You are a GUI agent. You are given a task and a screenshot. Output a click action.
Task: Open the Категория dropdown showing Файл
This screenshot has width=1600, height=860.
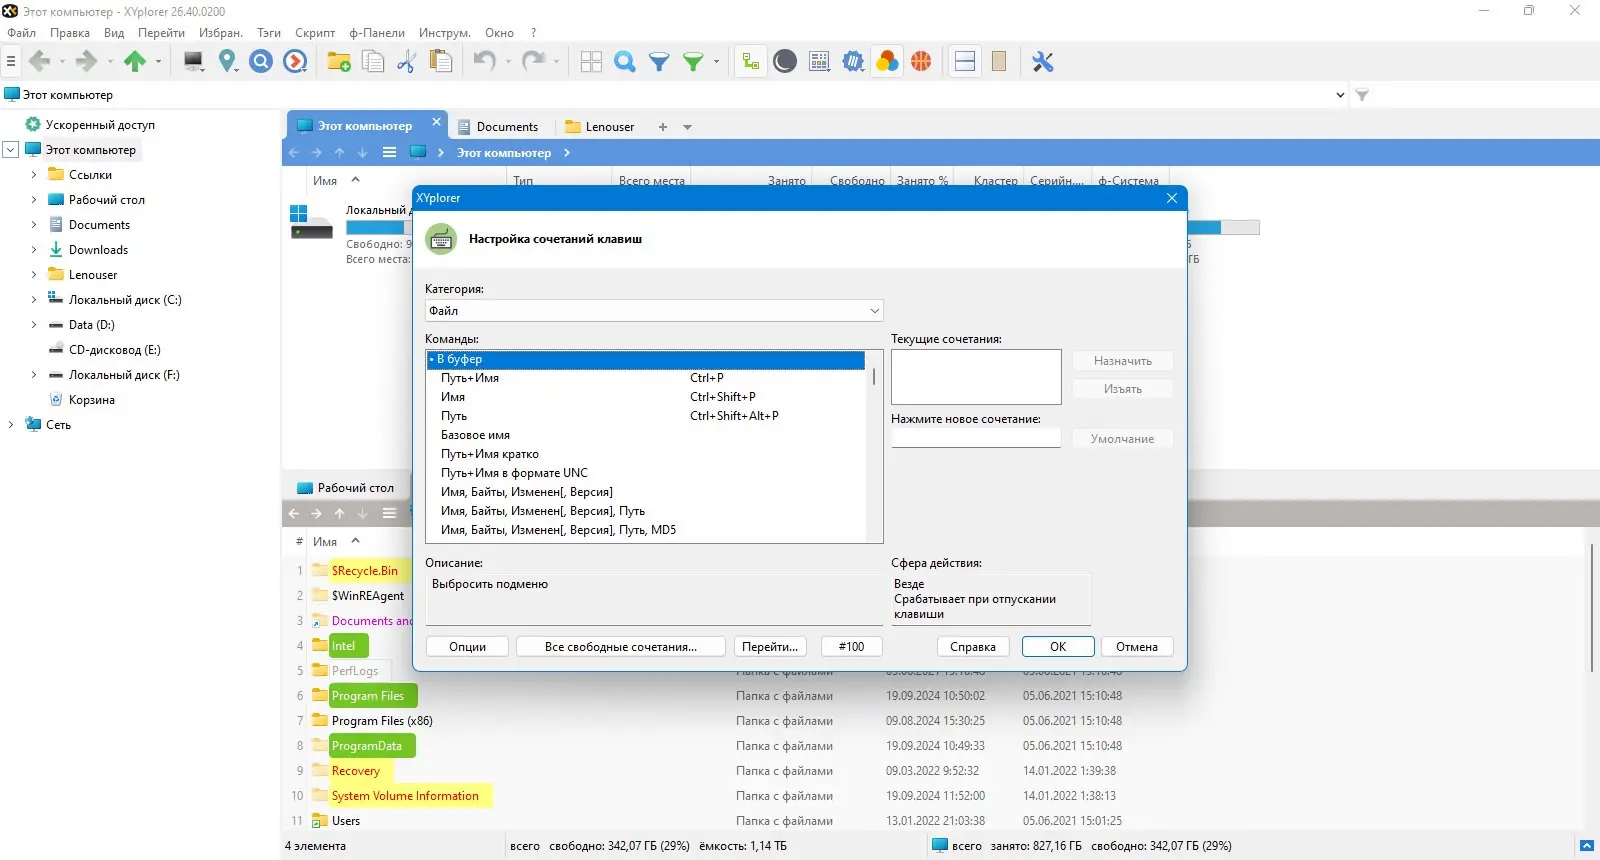[x=654, y=311]
